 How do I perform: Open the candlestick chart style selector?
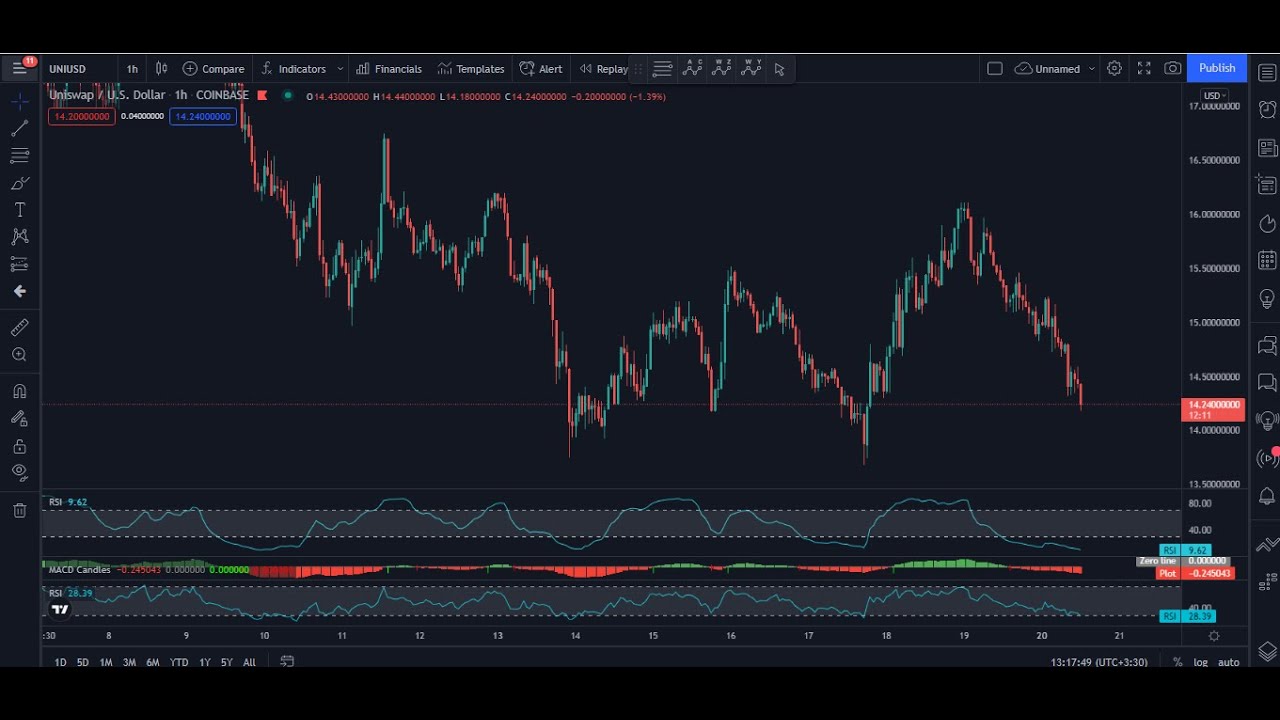pos(161,68)
